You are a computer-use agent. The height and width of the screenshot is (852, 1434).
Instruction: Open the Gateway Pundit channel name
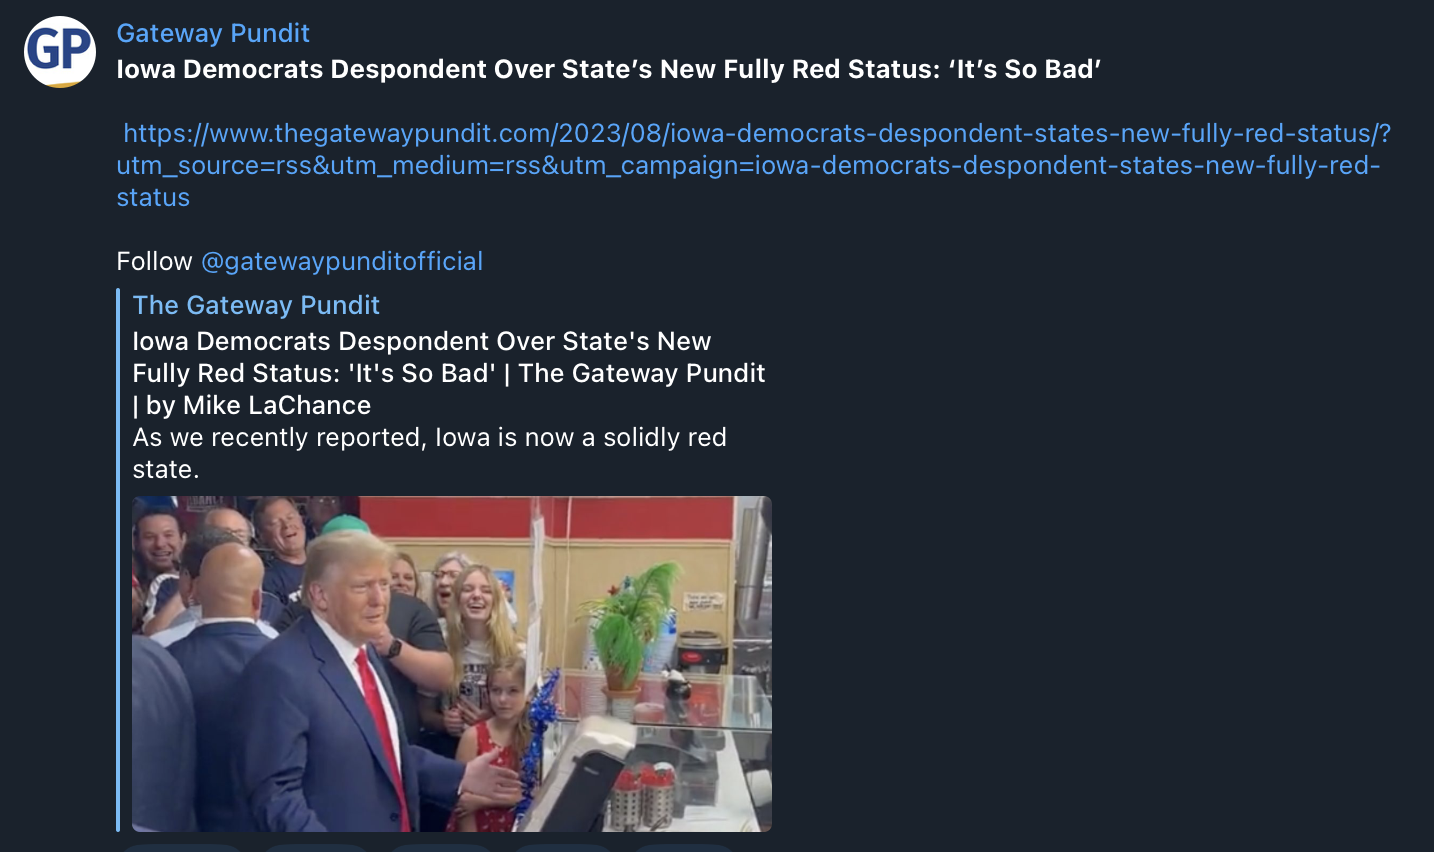tap(213, 33)
